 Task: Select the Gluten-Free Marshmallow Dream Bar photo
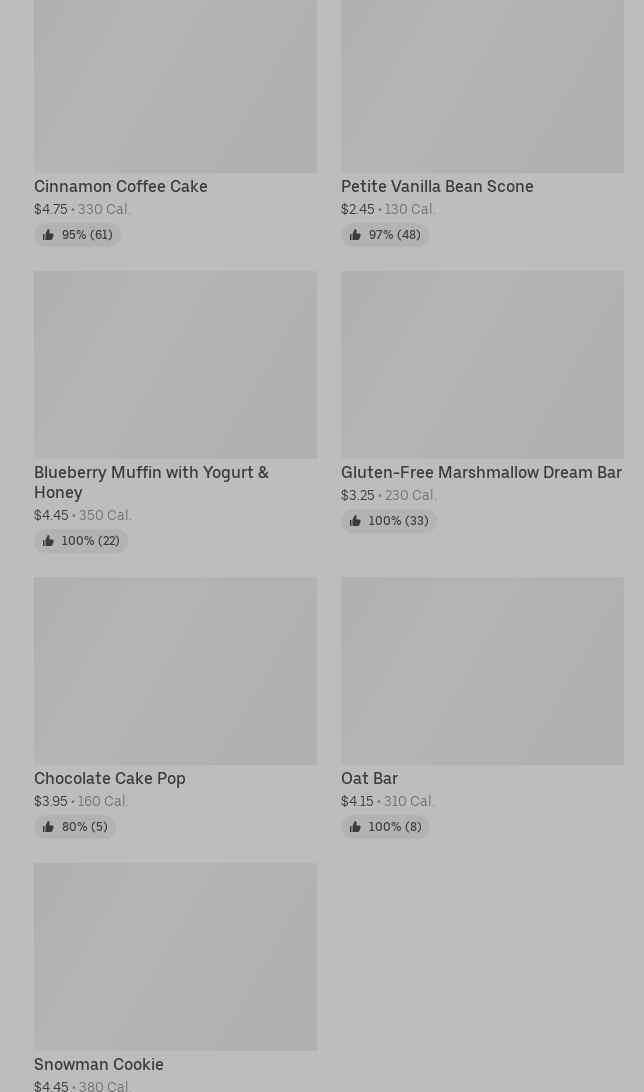482,364
